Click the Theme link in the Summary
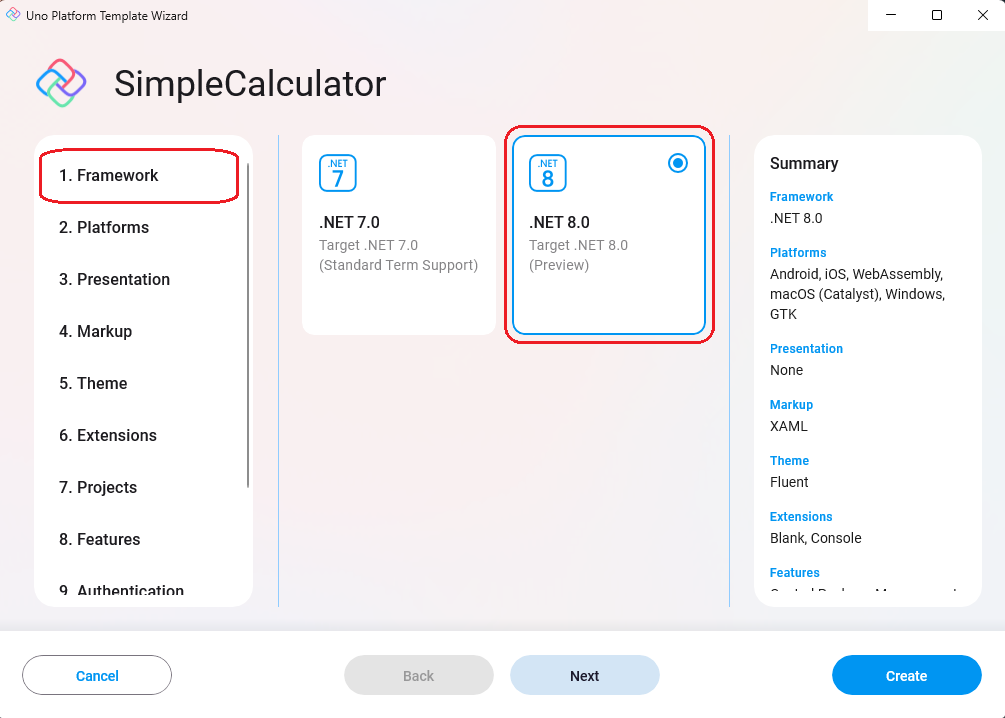 pyautogui.click(x=789, y=460)
